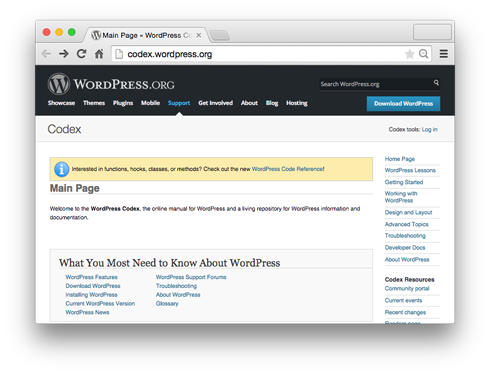
Task: Open the Blog menu item
Action: pos(272,103)
